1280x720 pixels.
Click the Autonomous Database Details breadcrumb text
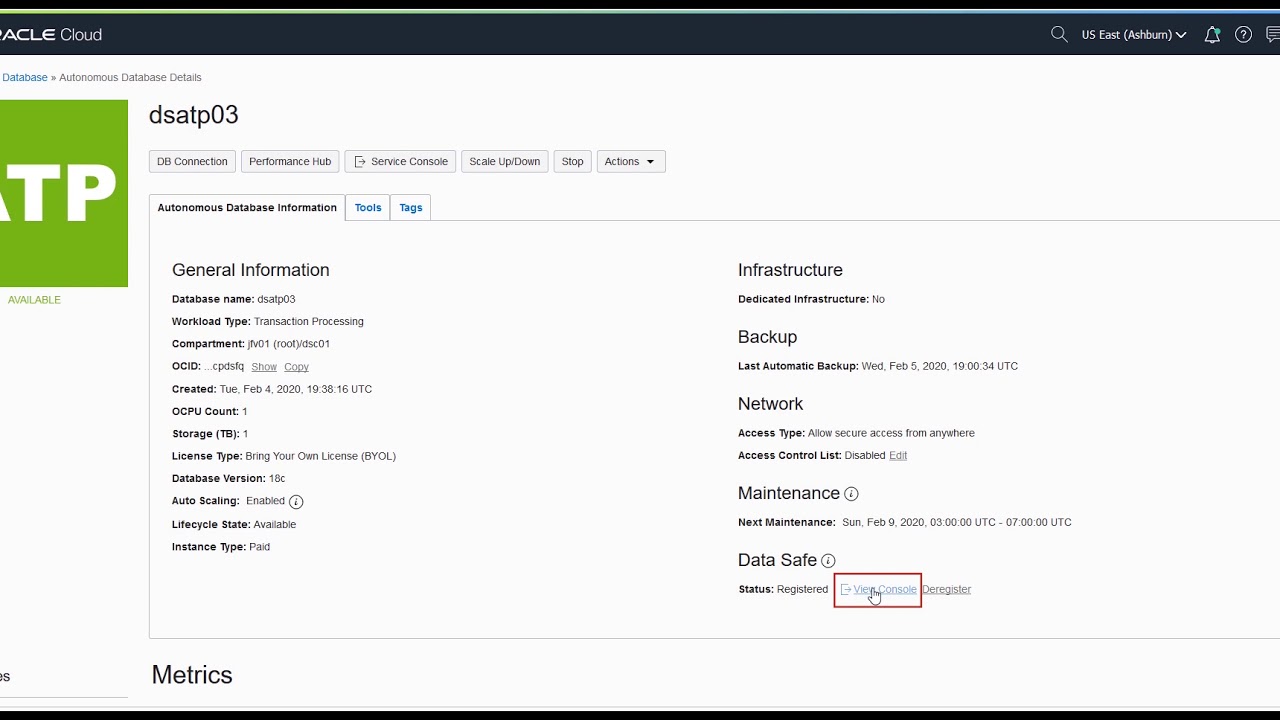(130, 77)
